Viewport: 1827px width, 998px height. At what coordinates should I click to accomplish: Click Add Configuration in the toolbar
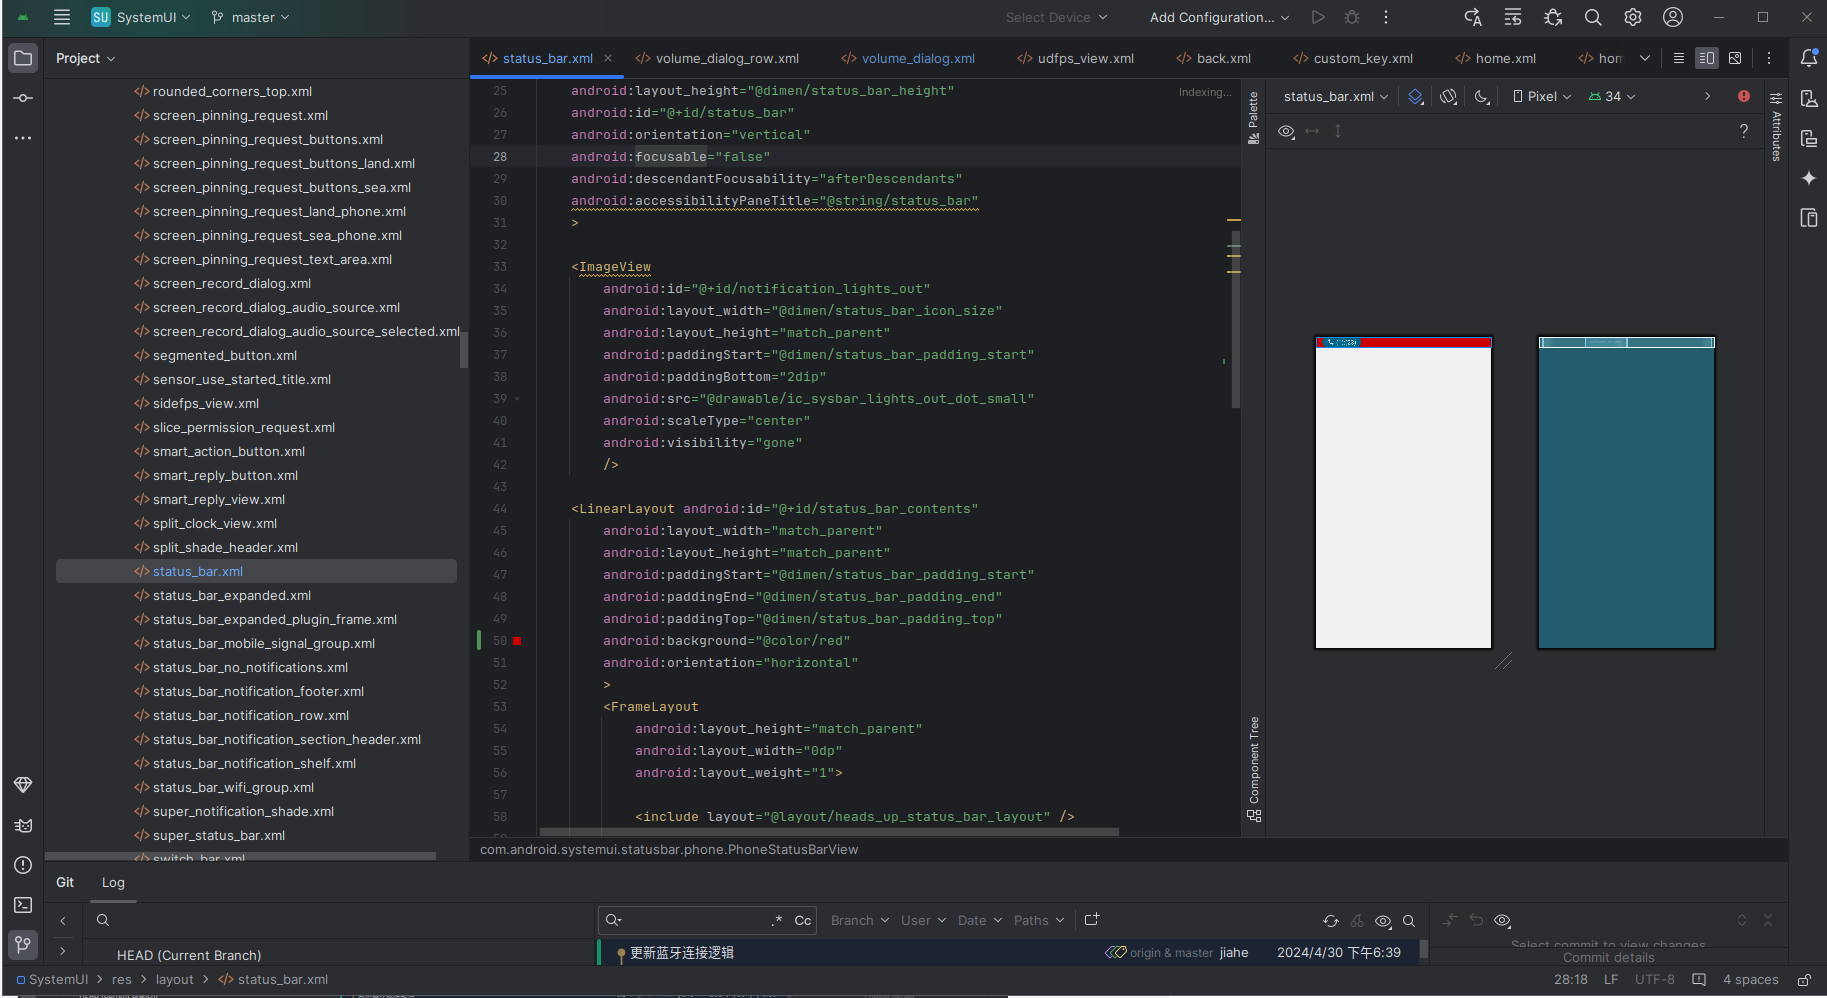tap(1213, 17)
